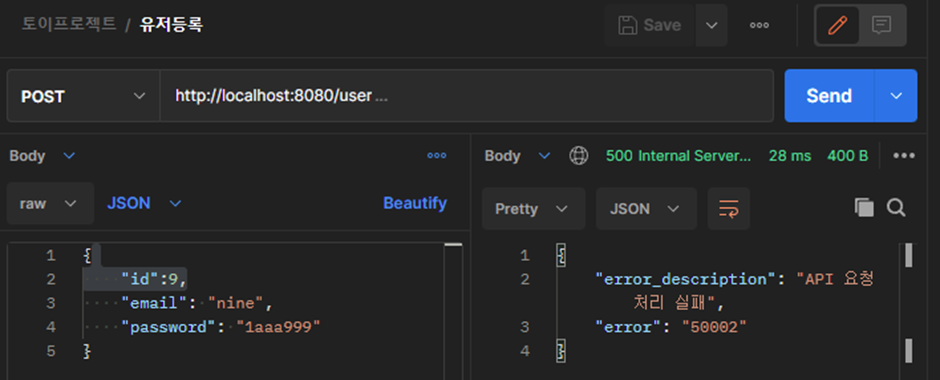Open the raw body type dropdown

click(50, 203)
